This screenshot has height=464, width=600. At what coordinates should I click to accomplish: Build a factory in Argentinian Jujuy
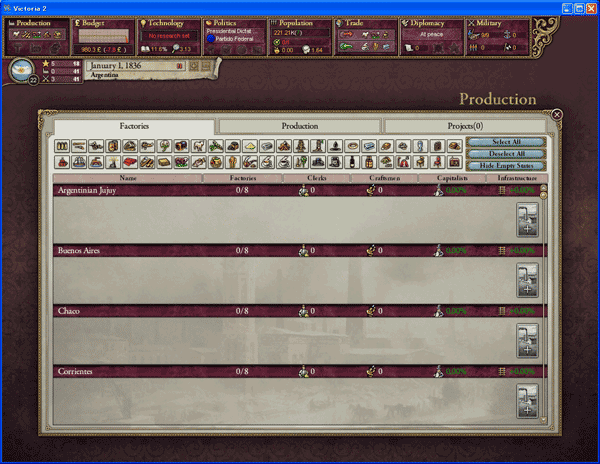(527, 221)
